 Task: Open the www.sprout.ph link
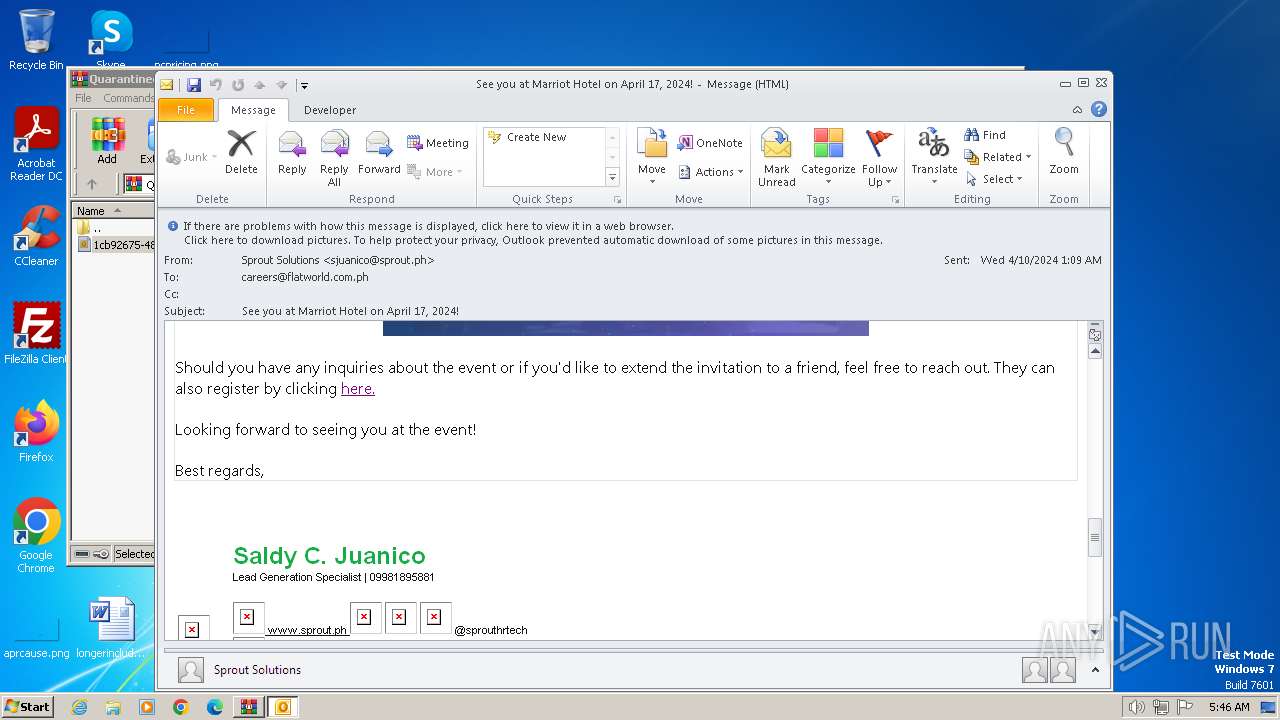pos(307,630)
